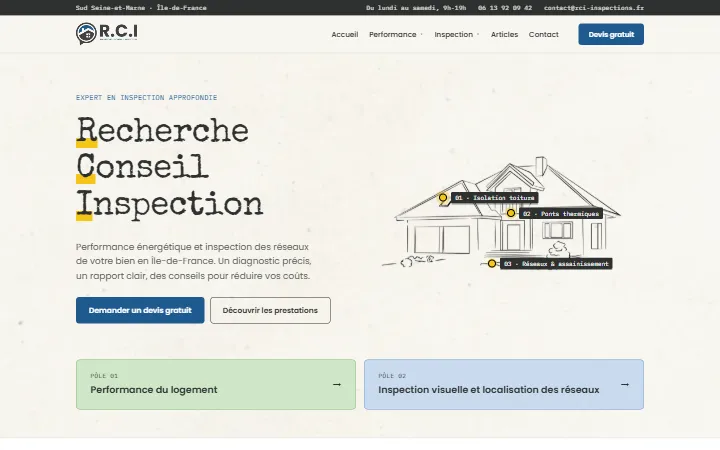Click the Du lundi au samedi hours text
The image size is (720, 450).
coord(416,8)
